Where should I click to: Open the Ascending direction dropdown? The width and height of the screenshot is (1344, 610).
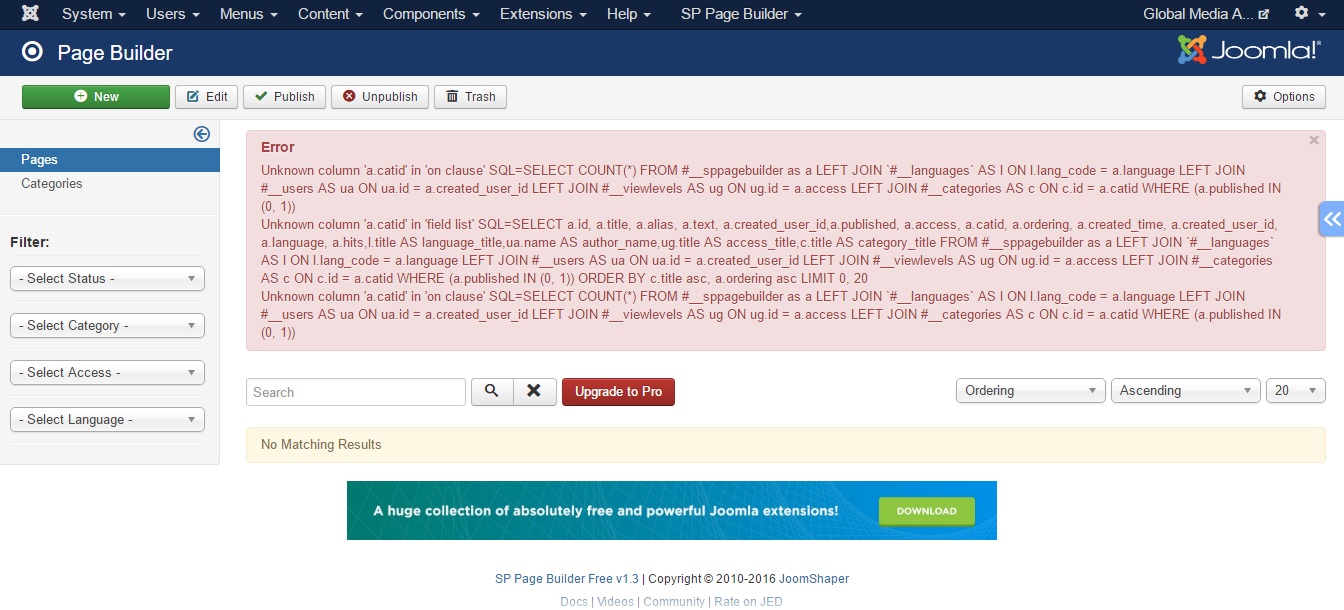[x=1186, y=391]
